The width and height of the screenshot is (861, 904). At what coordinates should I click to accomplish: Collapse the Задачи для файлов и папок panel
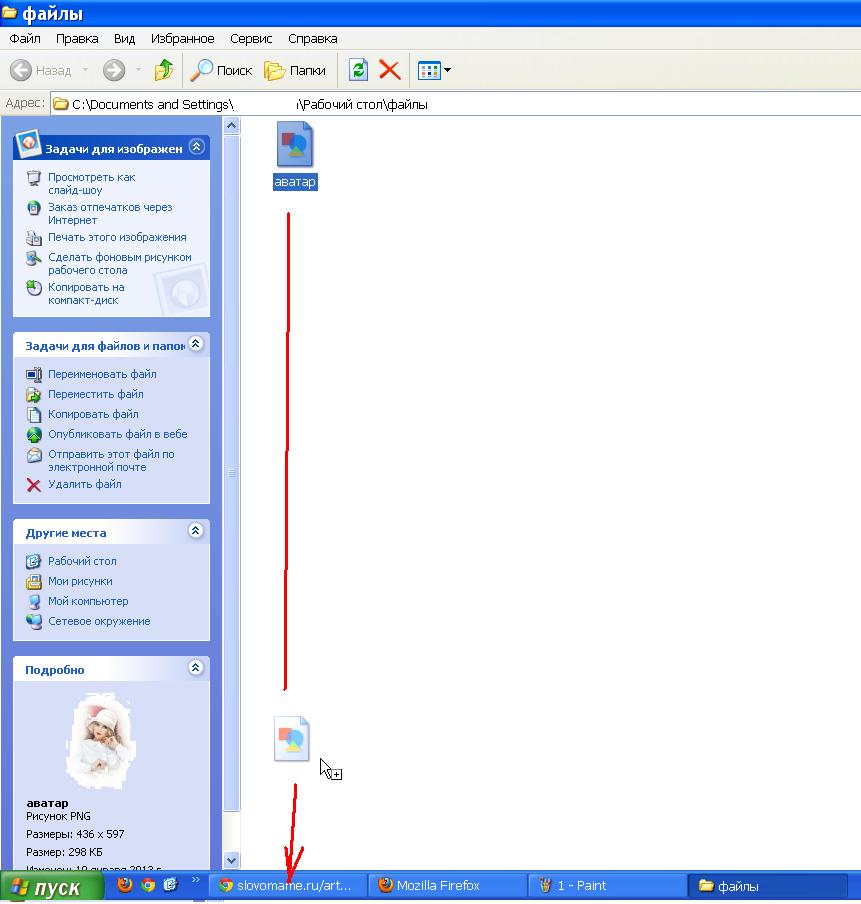[195, 344]
